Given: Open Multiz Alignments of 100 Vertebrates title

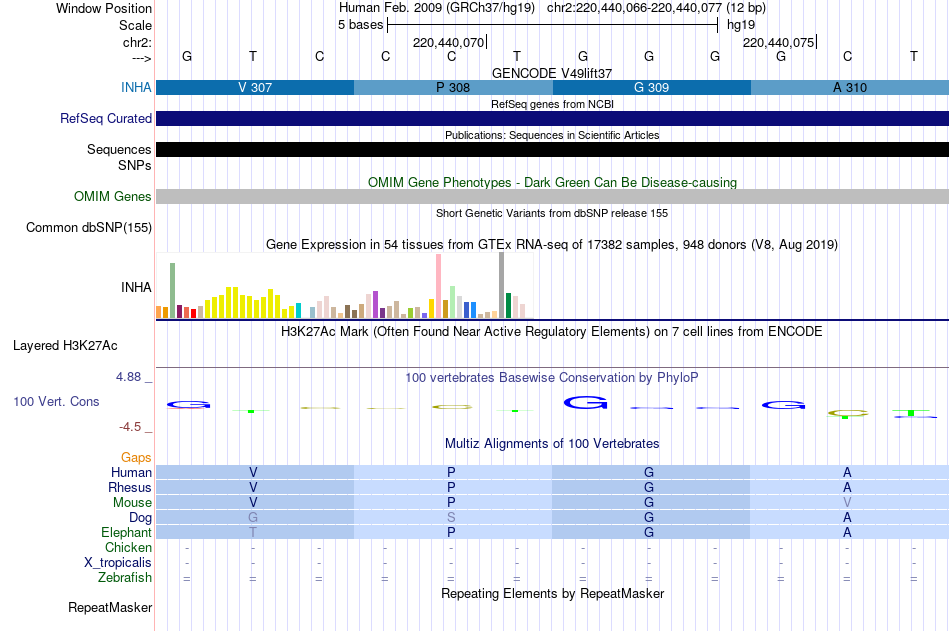Looking at the screenshot, I should pyautogui.click(x=552, y=444).
